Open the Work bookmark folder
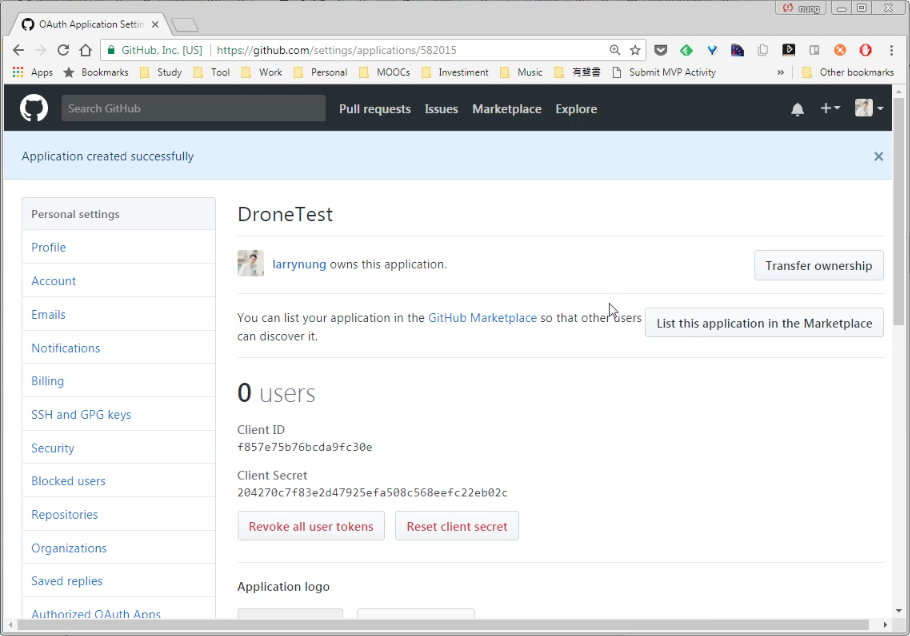910x636 pixels. click(262, 72)
